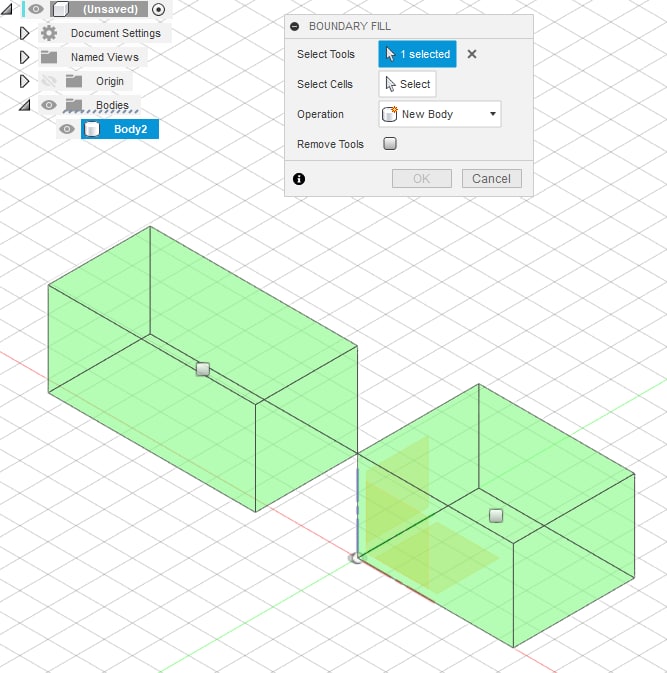Select the Named Views label
This screenshot has width=667, height=673.
click(105, 57)
